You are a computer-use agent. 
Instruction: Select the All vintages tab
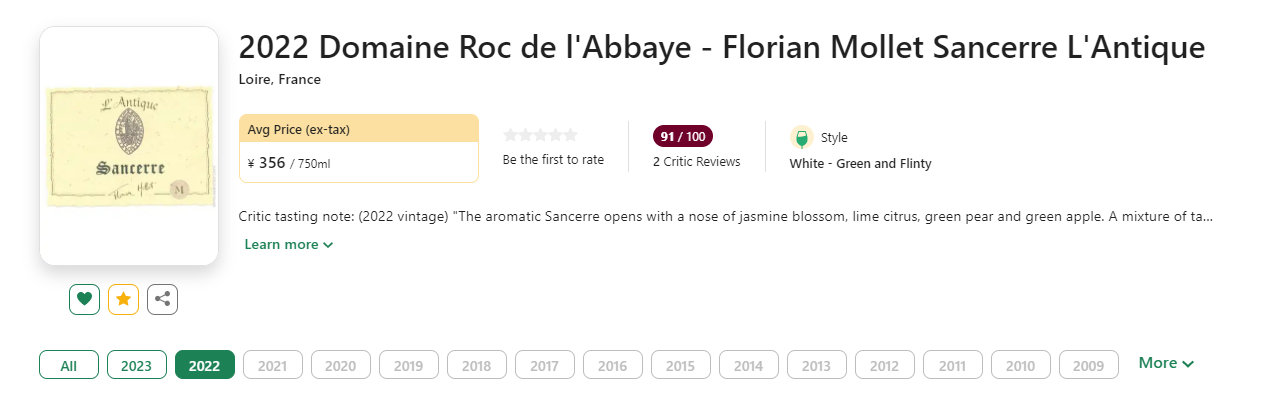tap(69, 365)
